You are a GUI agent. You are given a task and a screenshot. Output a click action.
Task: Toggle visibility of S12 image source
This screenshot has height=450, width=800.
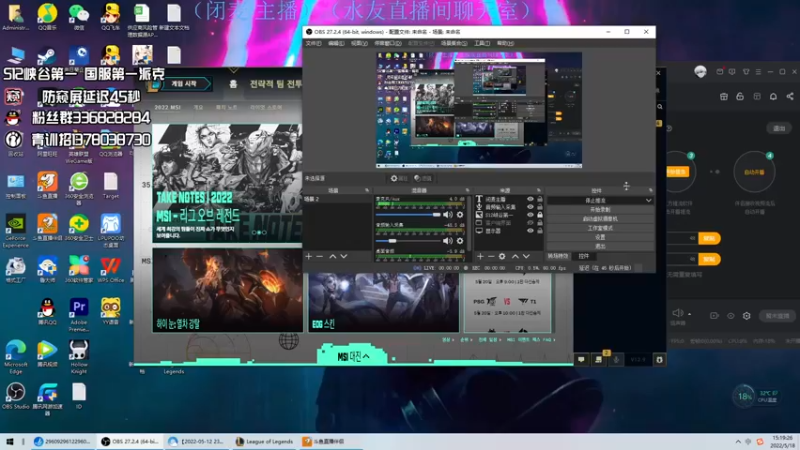(530, 215)
